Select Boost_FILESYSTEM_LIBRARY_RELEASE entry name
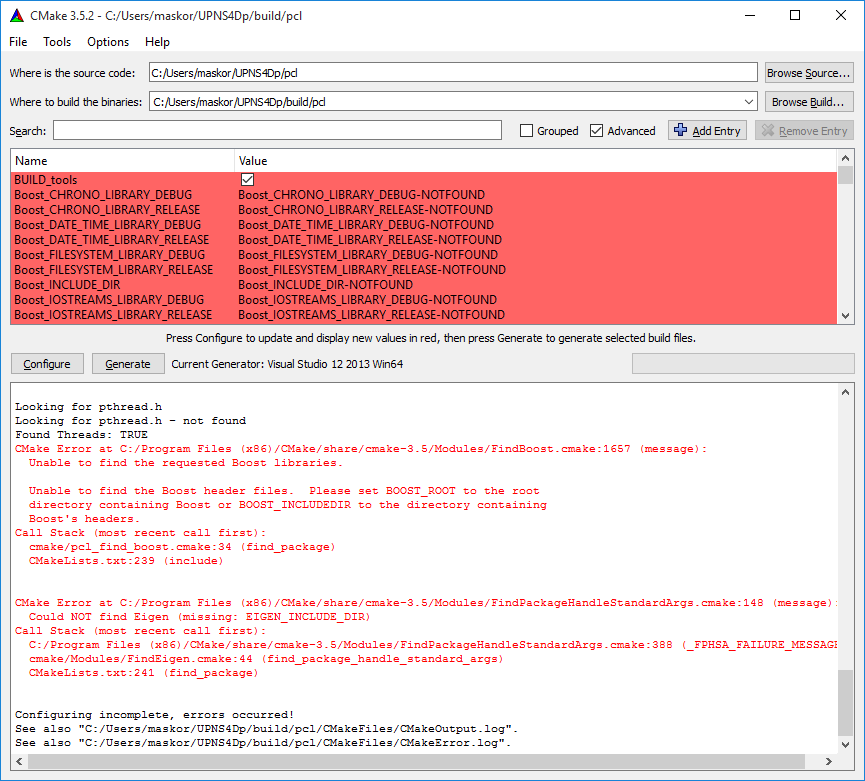The height and width of the screenshot is (781, 865). click(x=114, y=270)
